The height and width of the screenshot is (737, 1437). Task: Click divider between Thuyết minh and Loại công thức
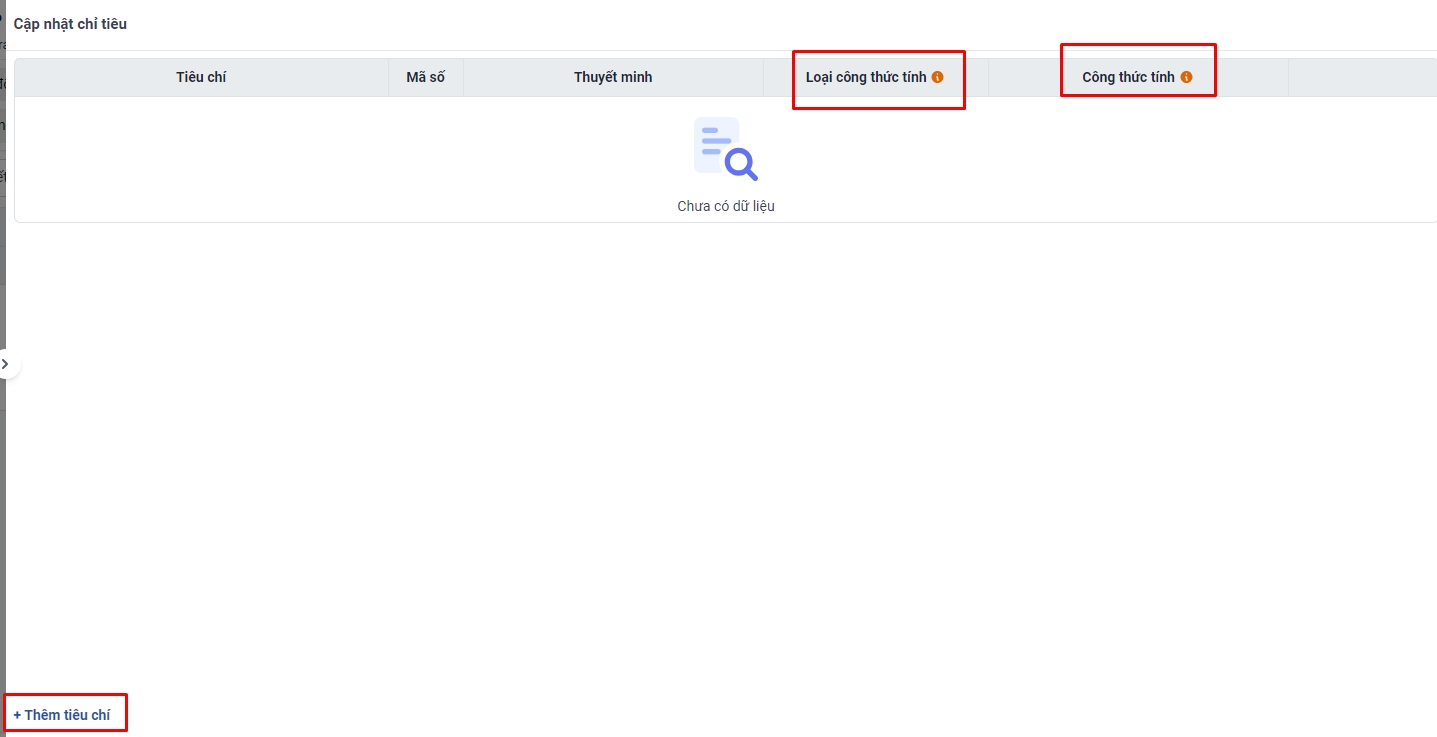[x=763, y=77]
